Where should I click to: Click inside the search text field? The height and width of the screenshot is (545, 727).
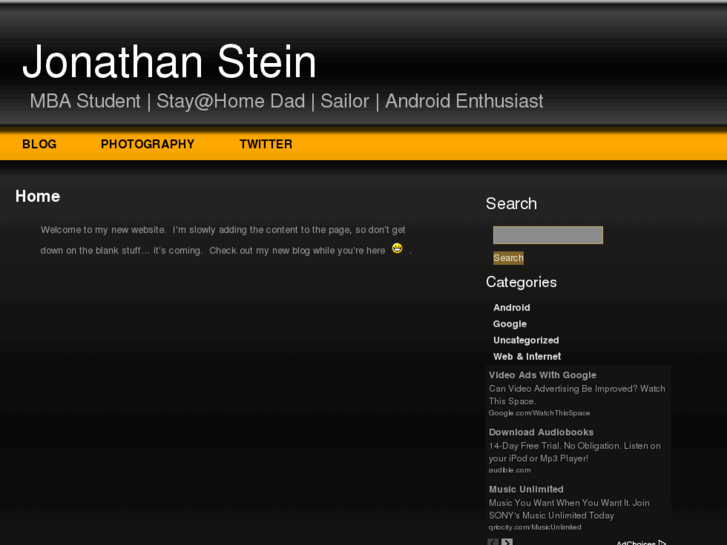[548, 235]
